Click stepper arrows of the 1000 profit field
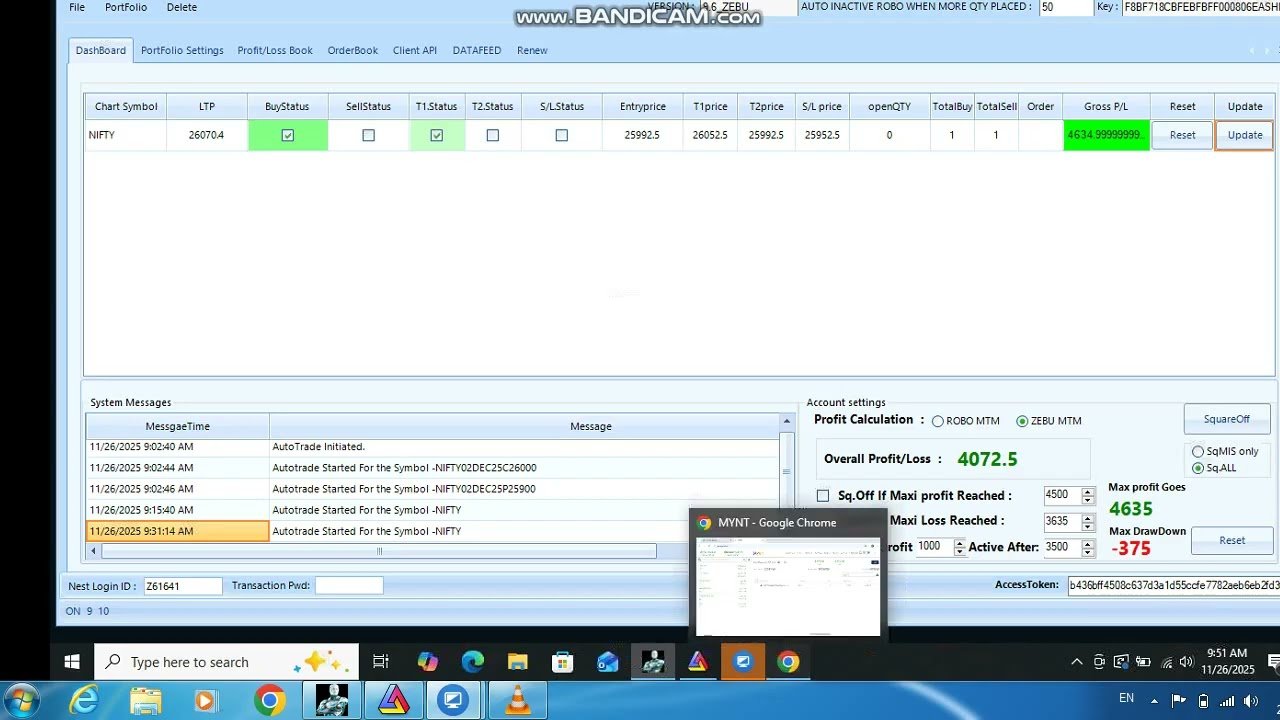This screenshot has height=720, width=1280. tap(959, 547)
